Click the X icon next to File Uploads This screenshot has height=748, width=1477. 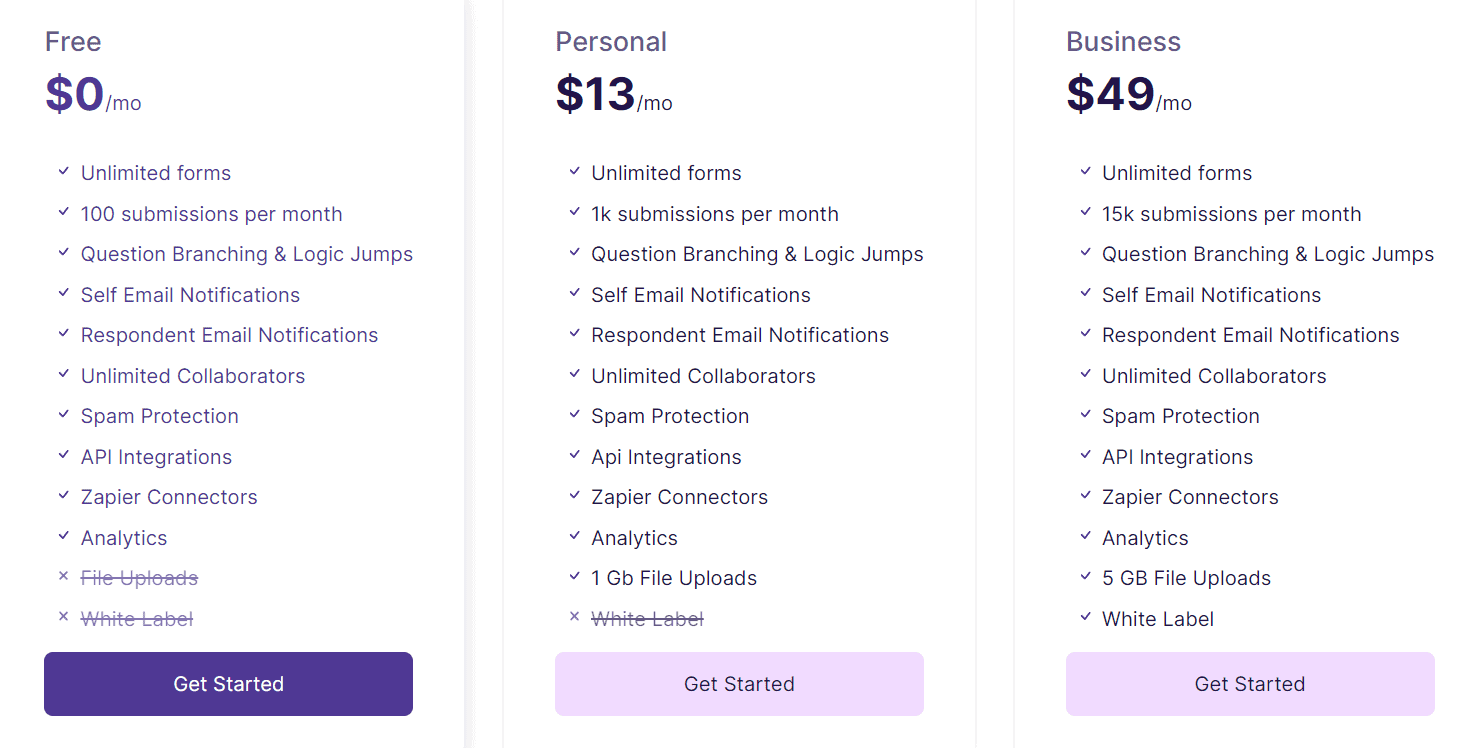click(63, 577)
